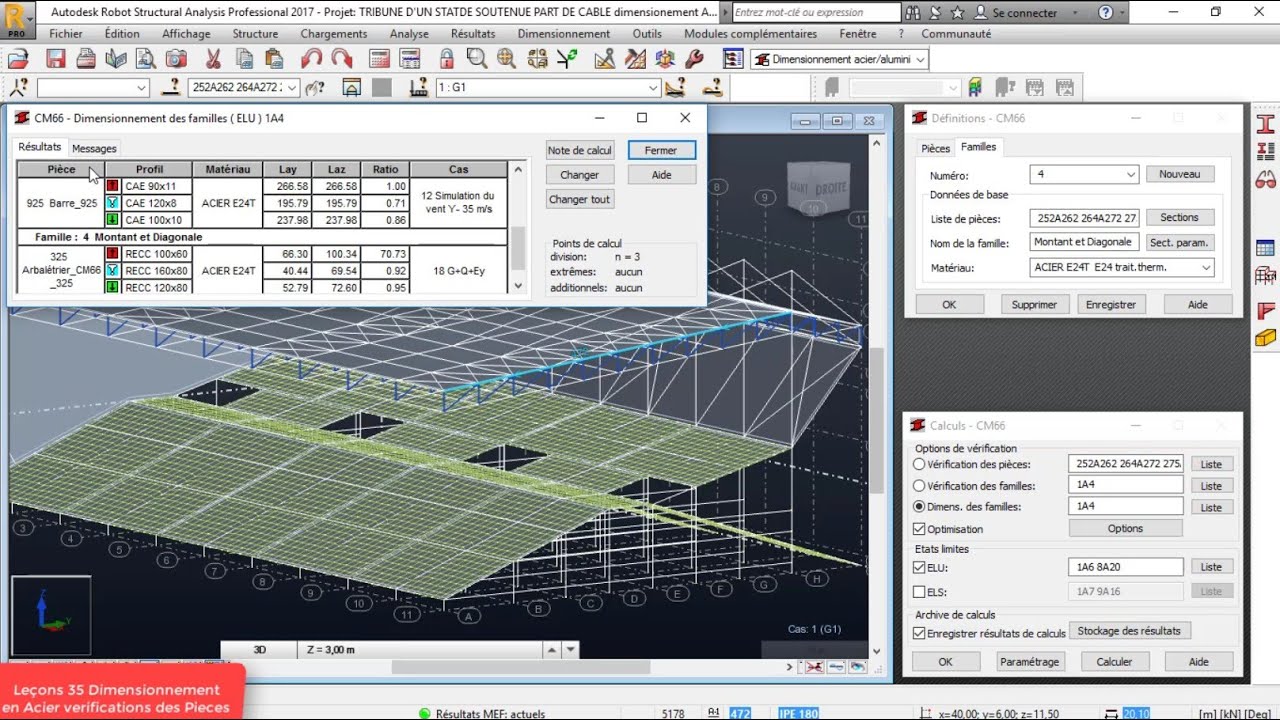Screen dimensions: 1280x720
Task: Click the binoculars search icon
Action: pos(915,13)
